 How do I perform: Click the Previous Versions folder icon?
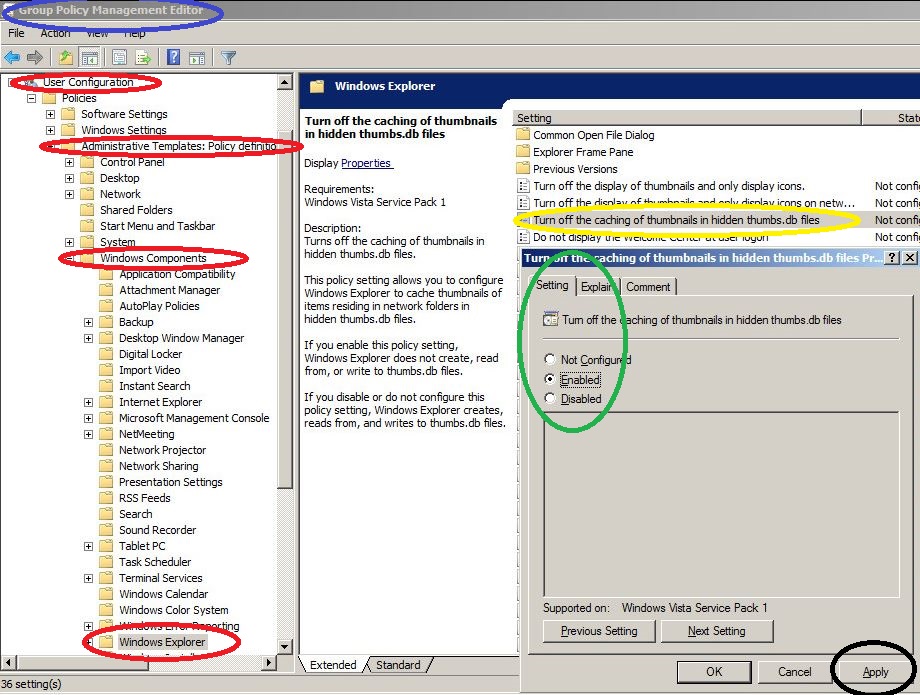pos(523,169)
